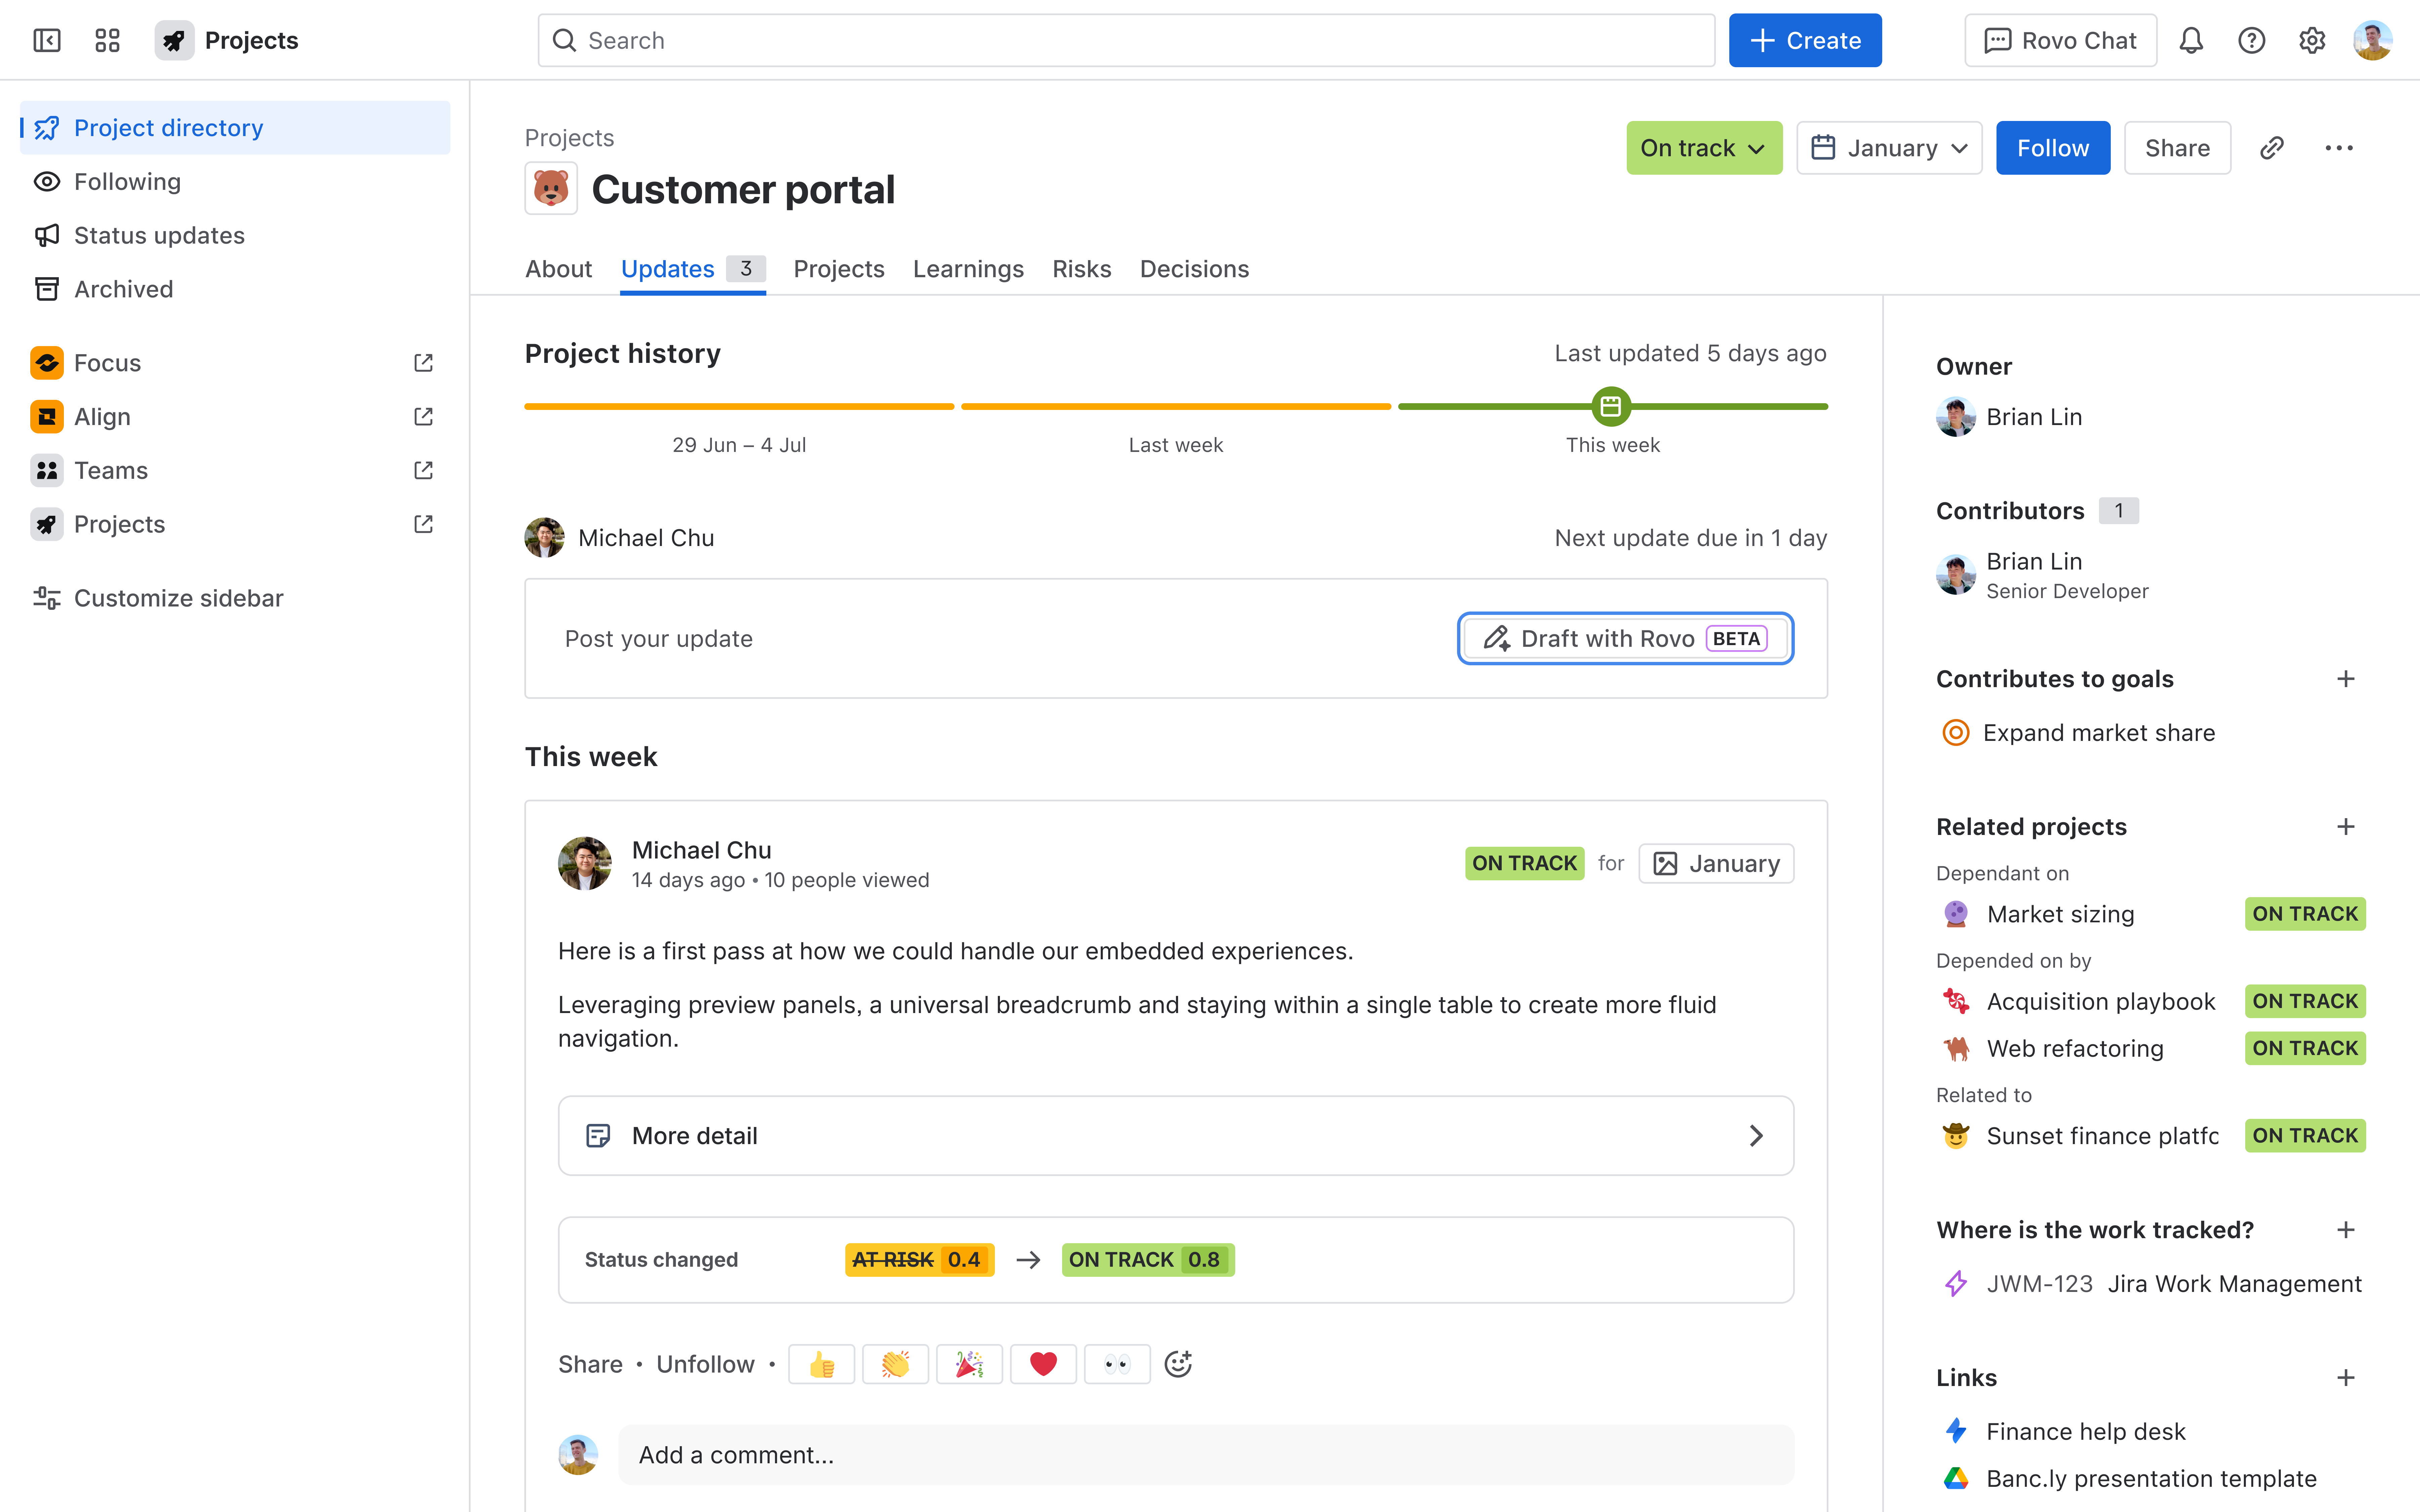Open the more actions ellipsis menu
2420x1512 pixels.
coord(2338,148)
